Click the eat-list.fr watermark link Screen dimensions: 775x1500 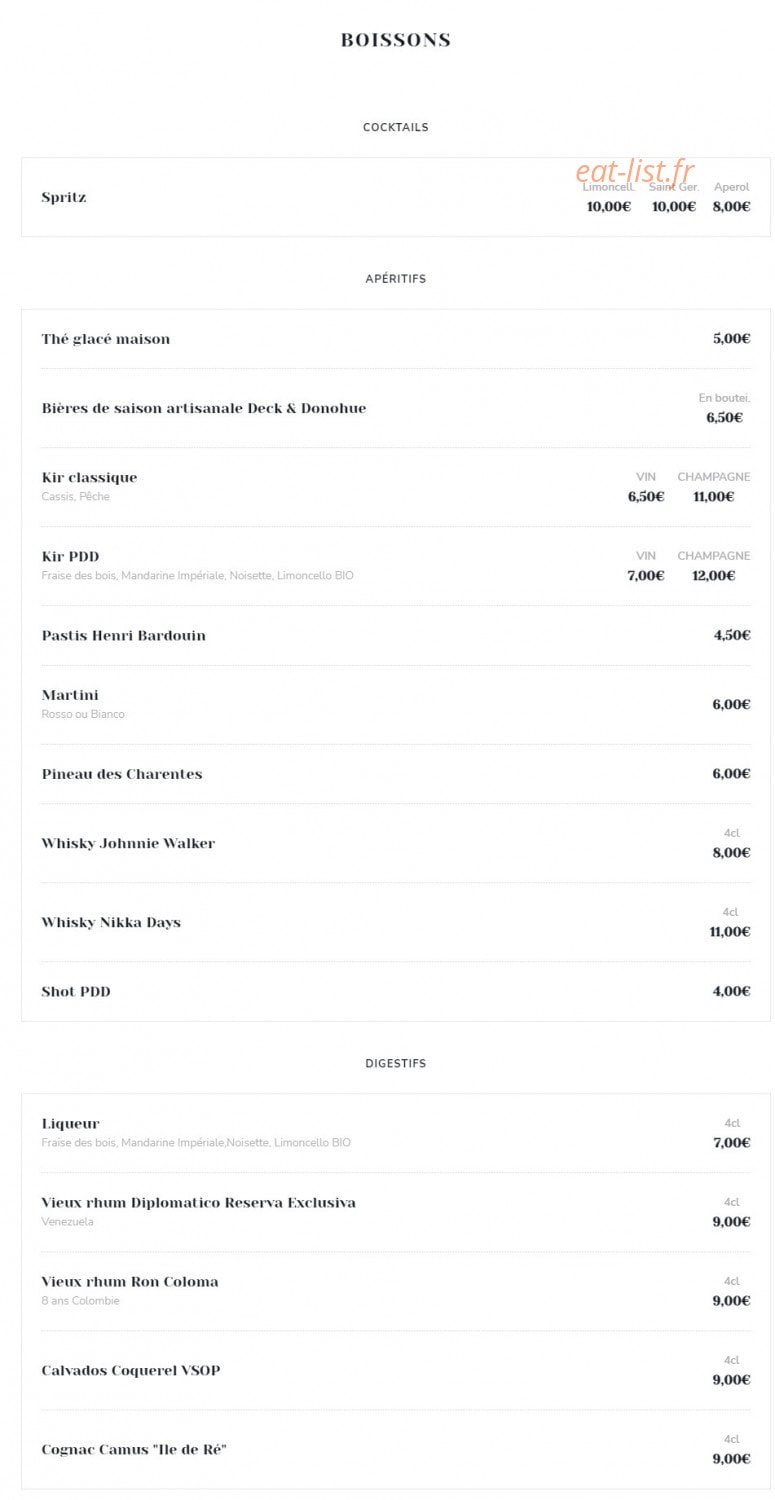coord(634,171)
